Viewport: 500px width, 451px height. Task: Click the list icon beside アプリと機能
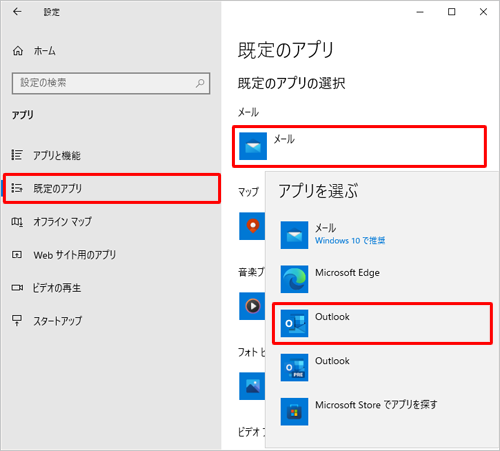[x=17, y=155]
